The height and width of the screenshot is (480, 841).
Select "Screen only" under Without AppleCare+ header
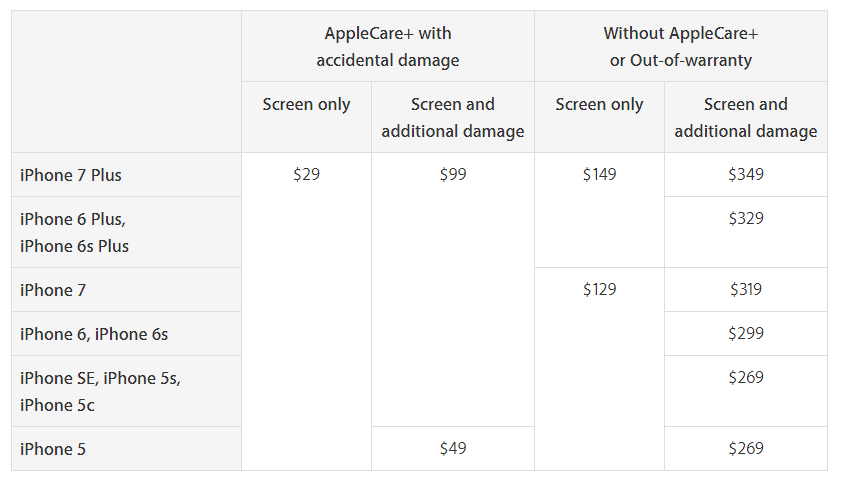tap(599, 104)
